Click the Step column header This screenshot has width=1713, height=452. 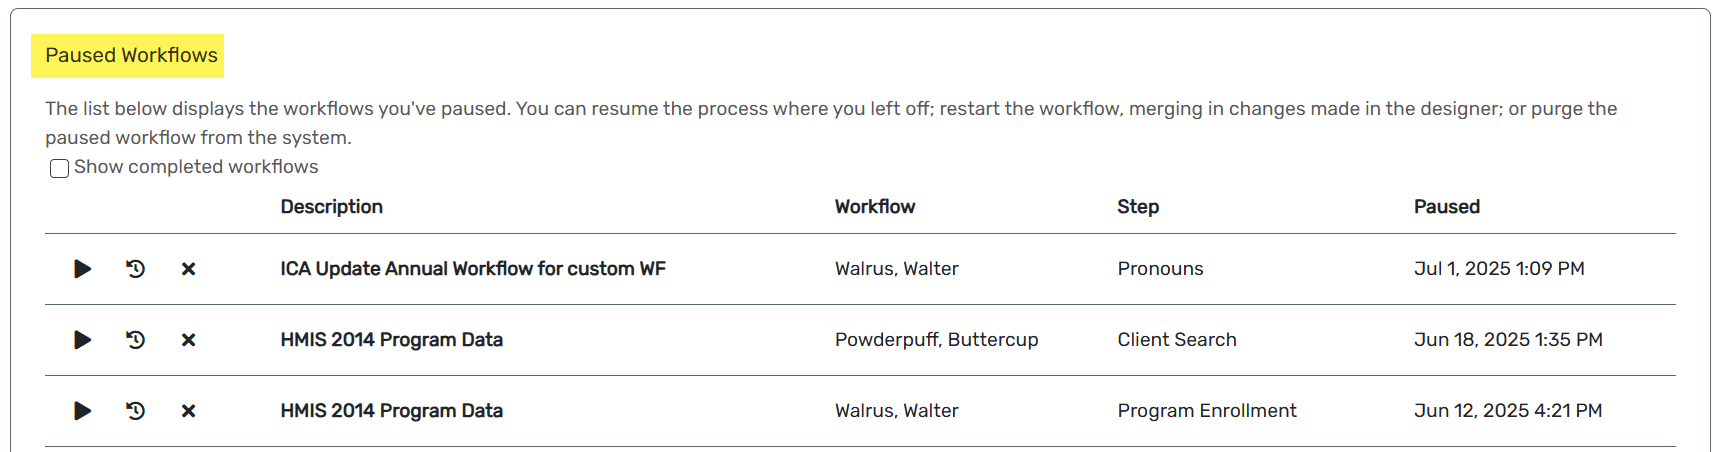1138,207
